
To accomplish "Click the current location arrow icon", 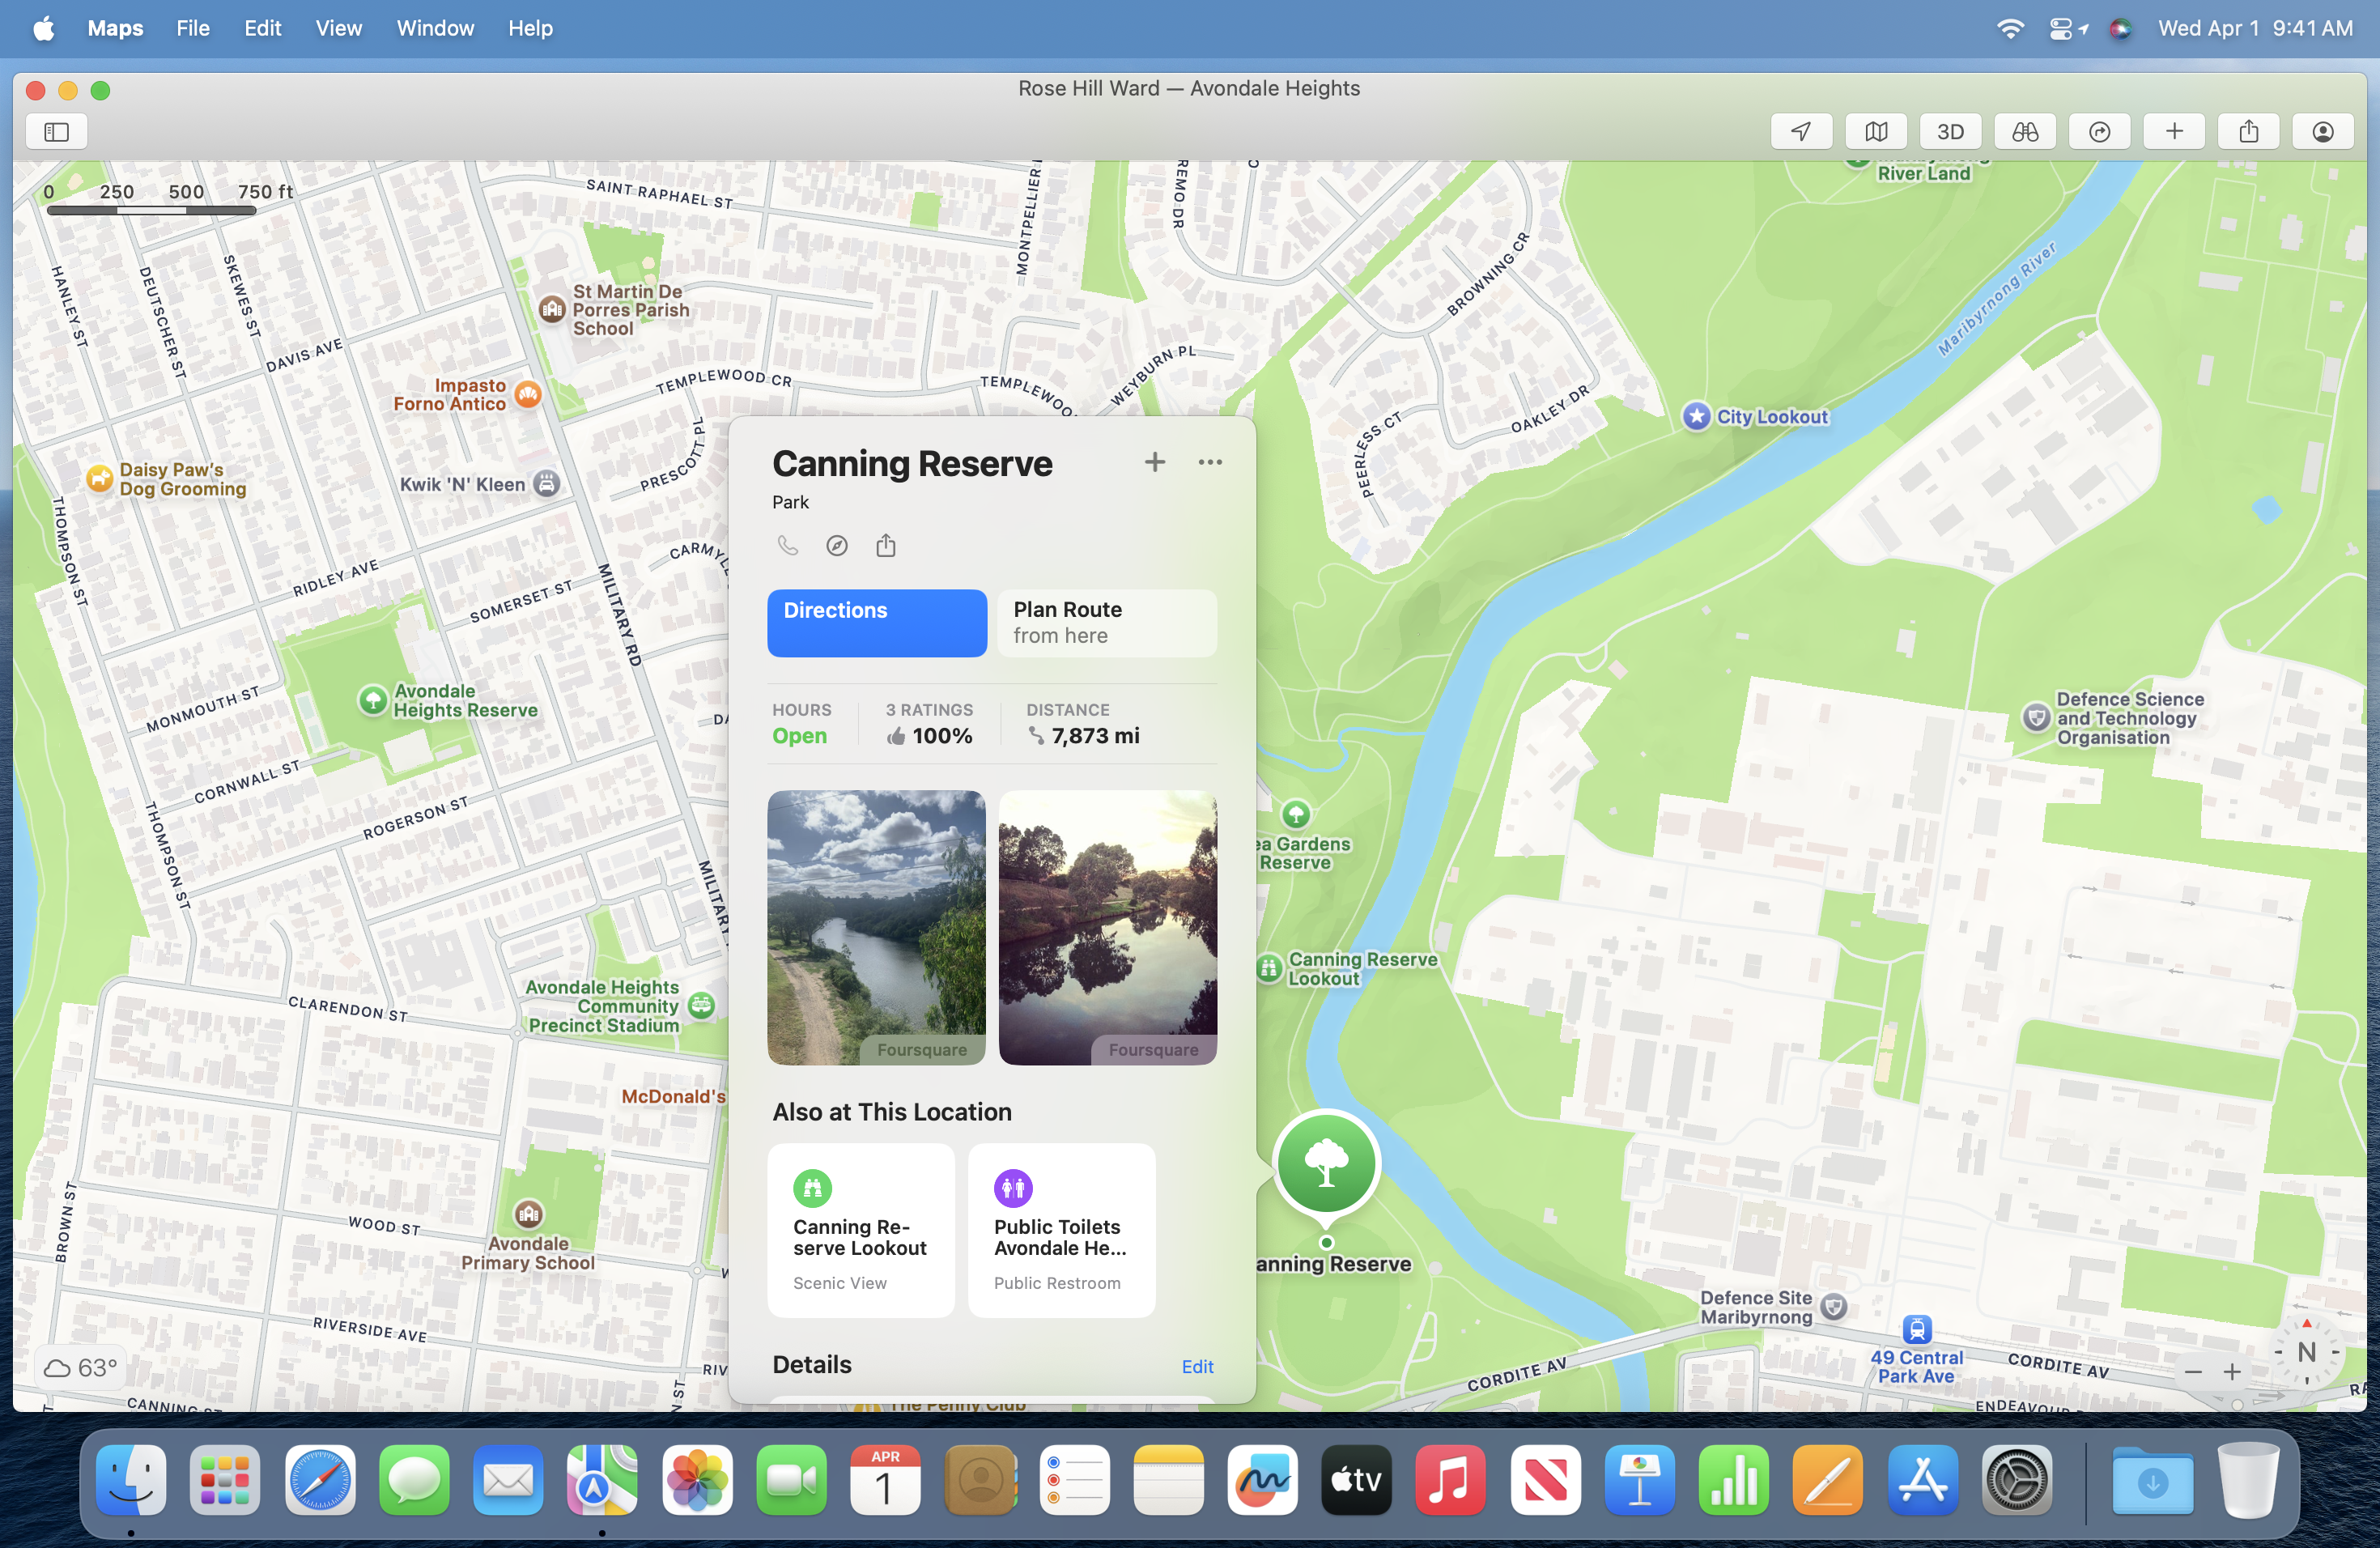I will click(1801, 131).
